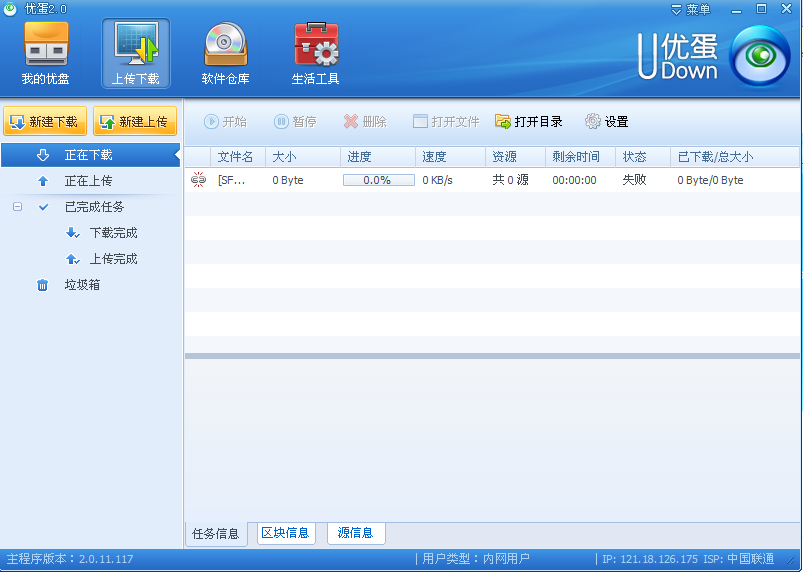803x575 pixels.
Task: Click the 开始 start toolbar button
Action: point(225,122)
